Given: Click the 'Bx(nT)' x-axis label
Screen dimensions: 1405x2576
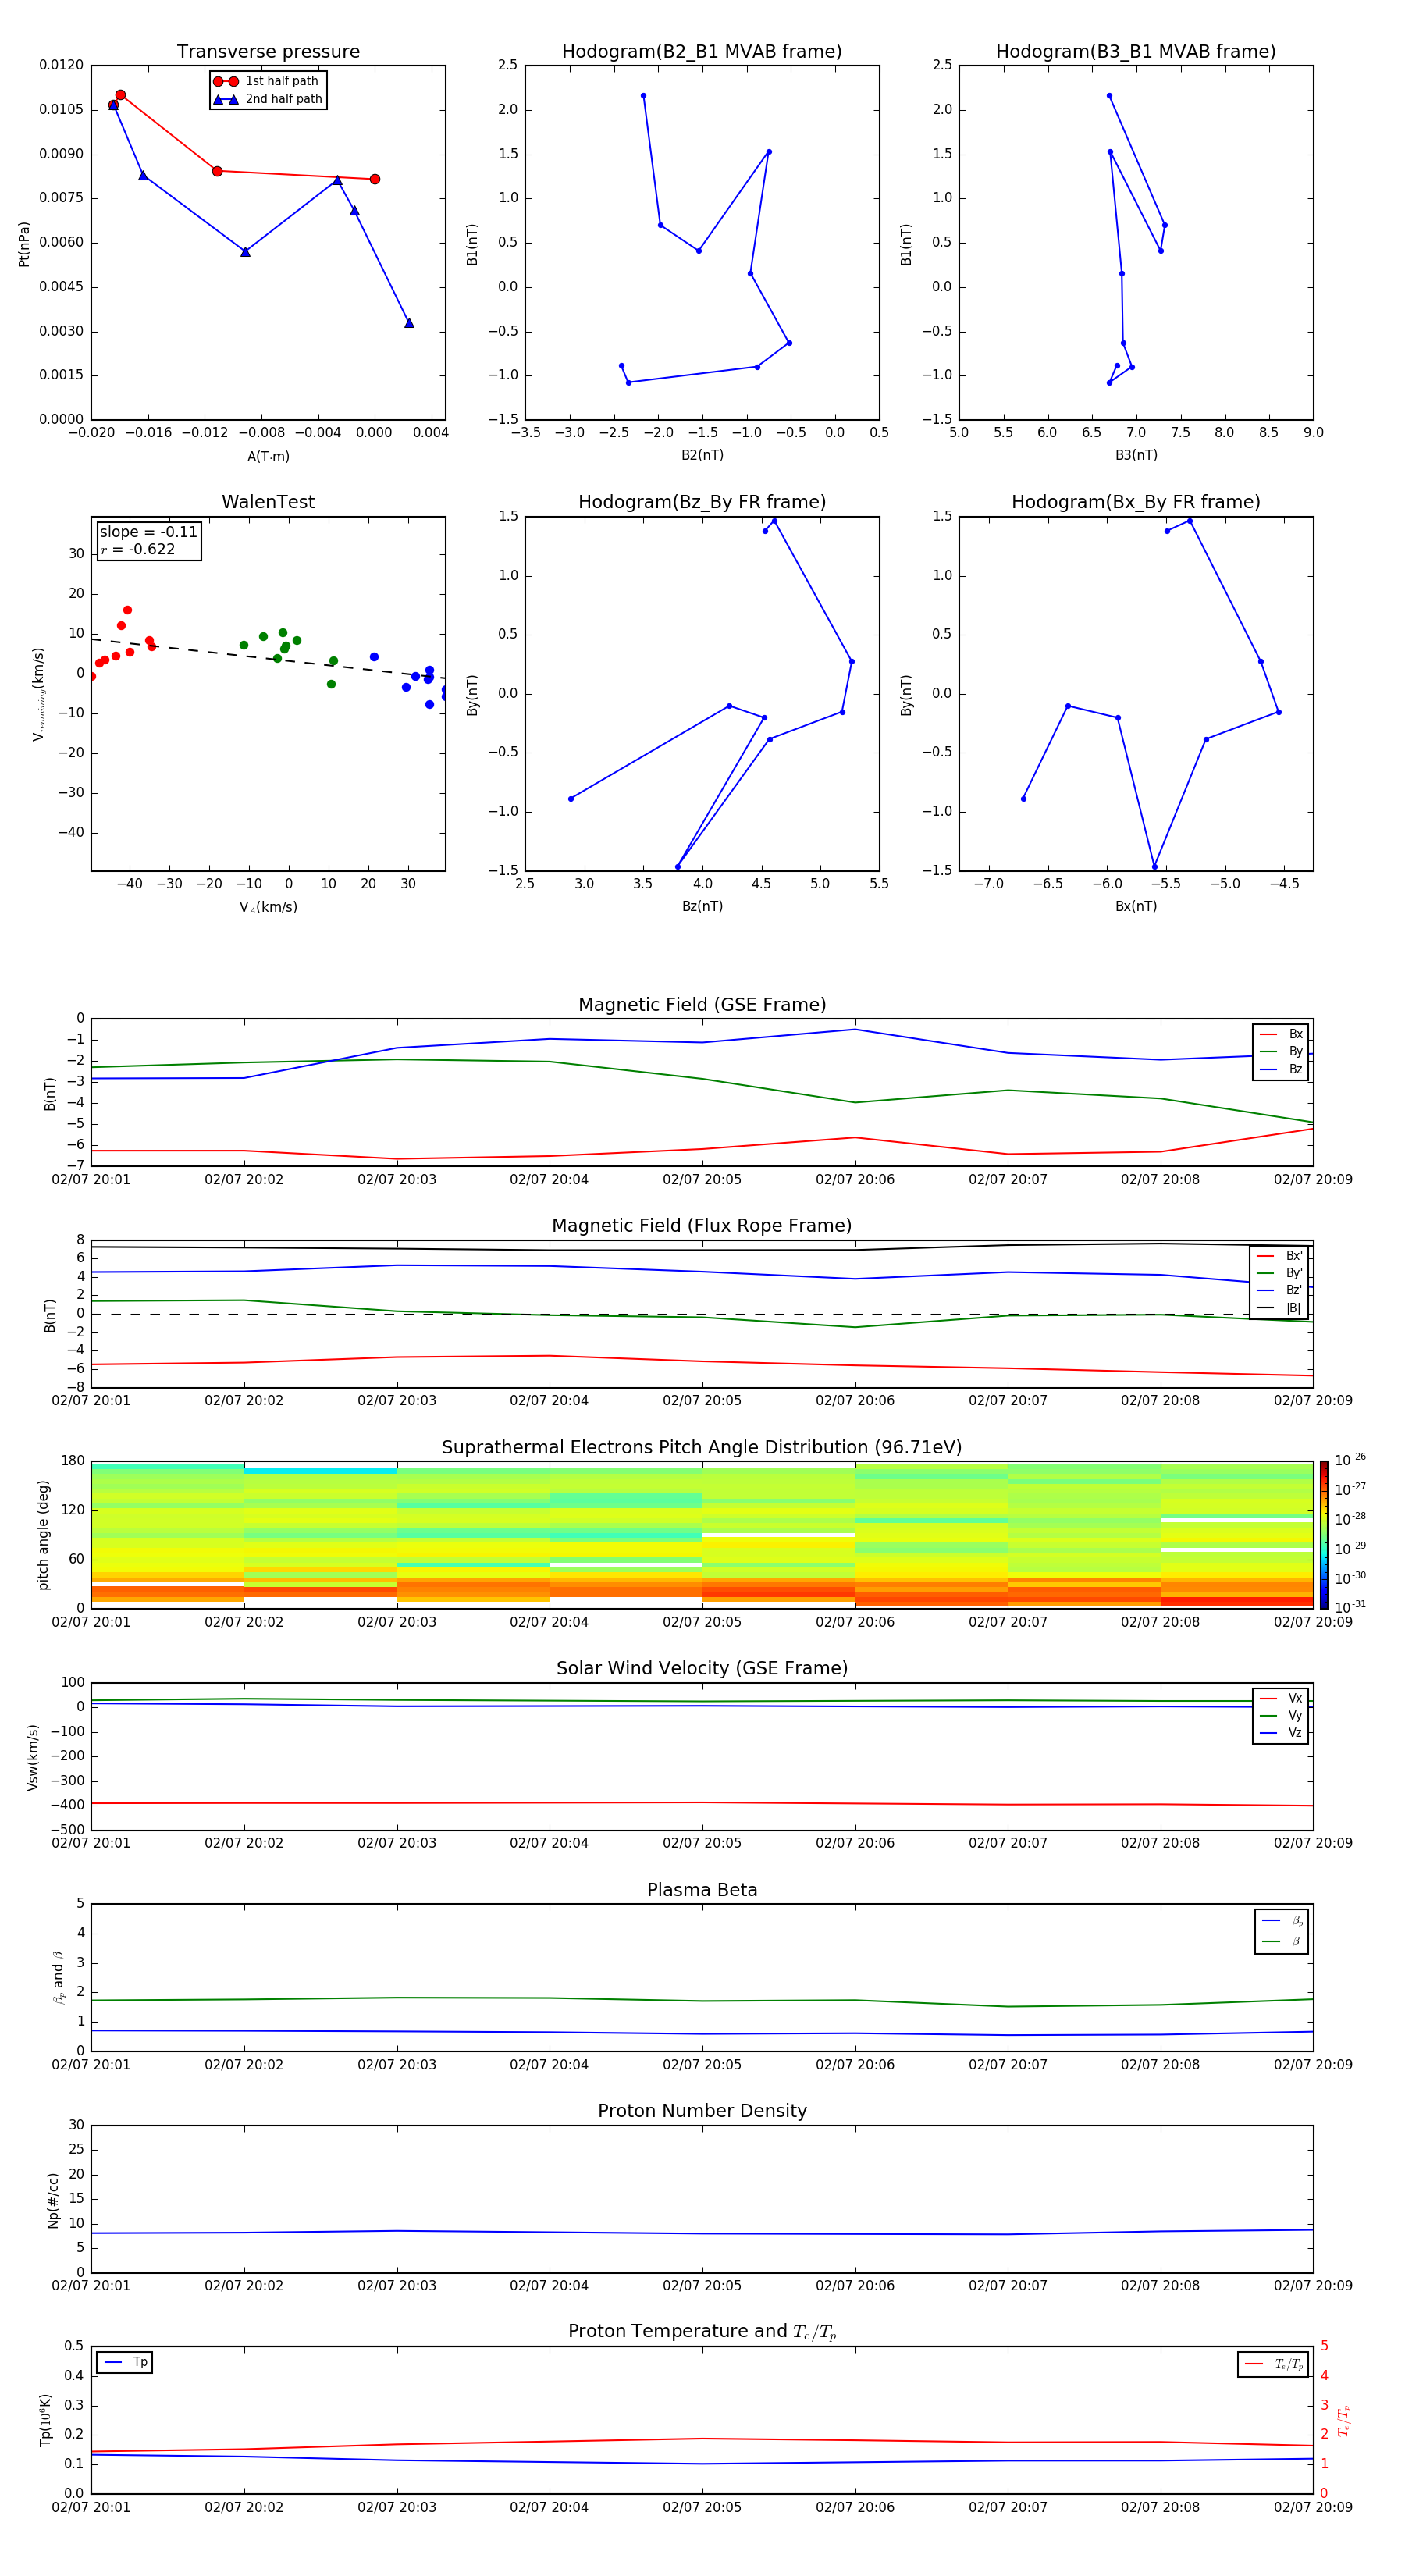Looking at the screenshot, I should (1136, 906).
